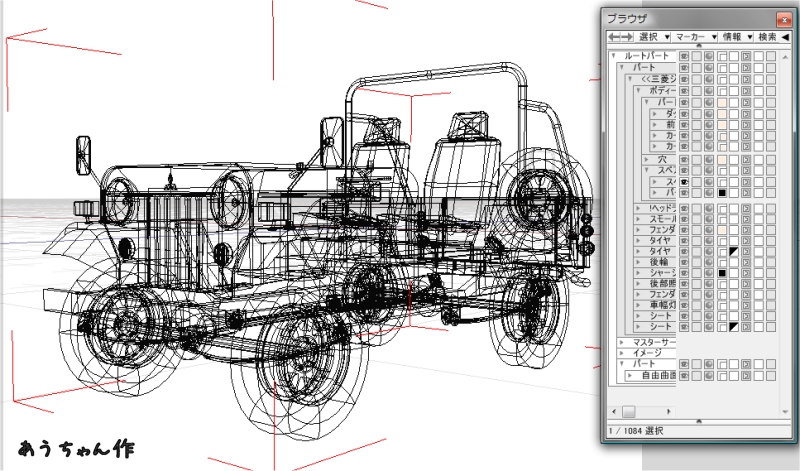800x471 pixels.
Task: Expand the シャーシ tree node
Action: coord(639,273)
